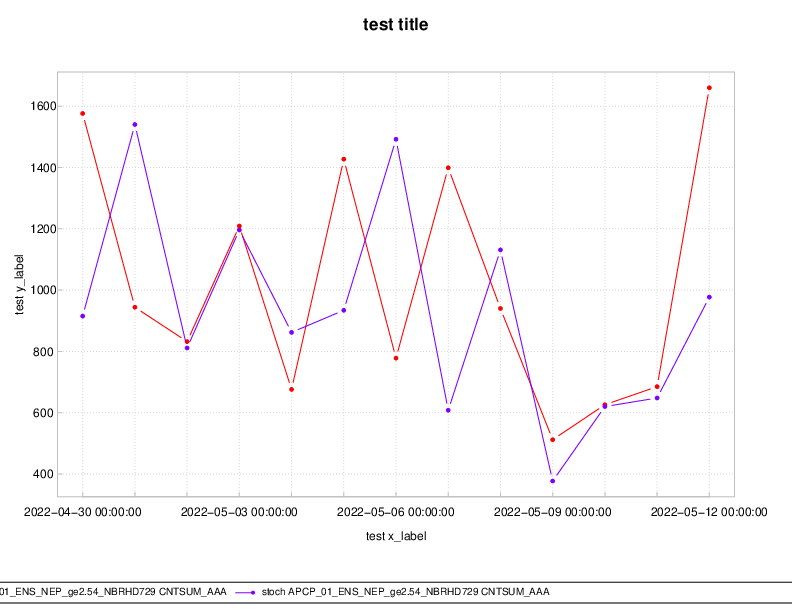Click the 2022-05-12 00:00:00 x-axis tick label

[709, 512]
